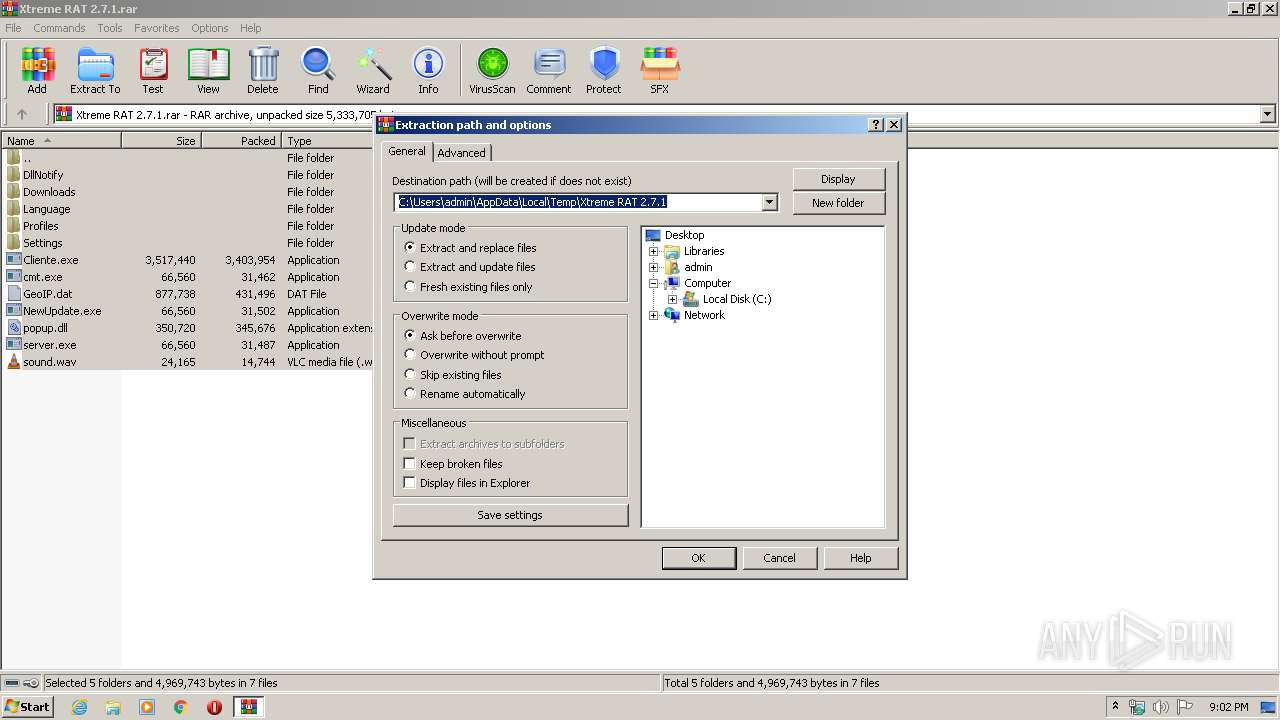The image size is (1280, 720).
Task: Expand admin node in folder tree
Action: pos(654,267)
